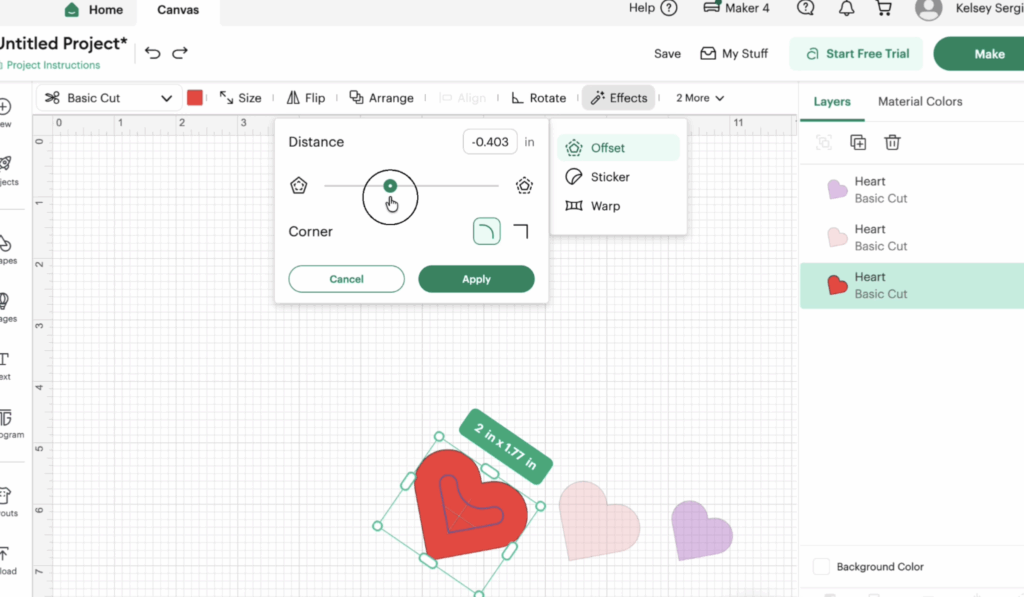Toggle the Effects menu
Image resolution: width=1024 pixels, height=597 pixels.
618,98
